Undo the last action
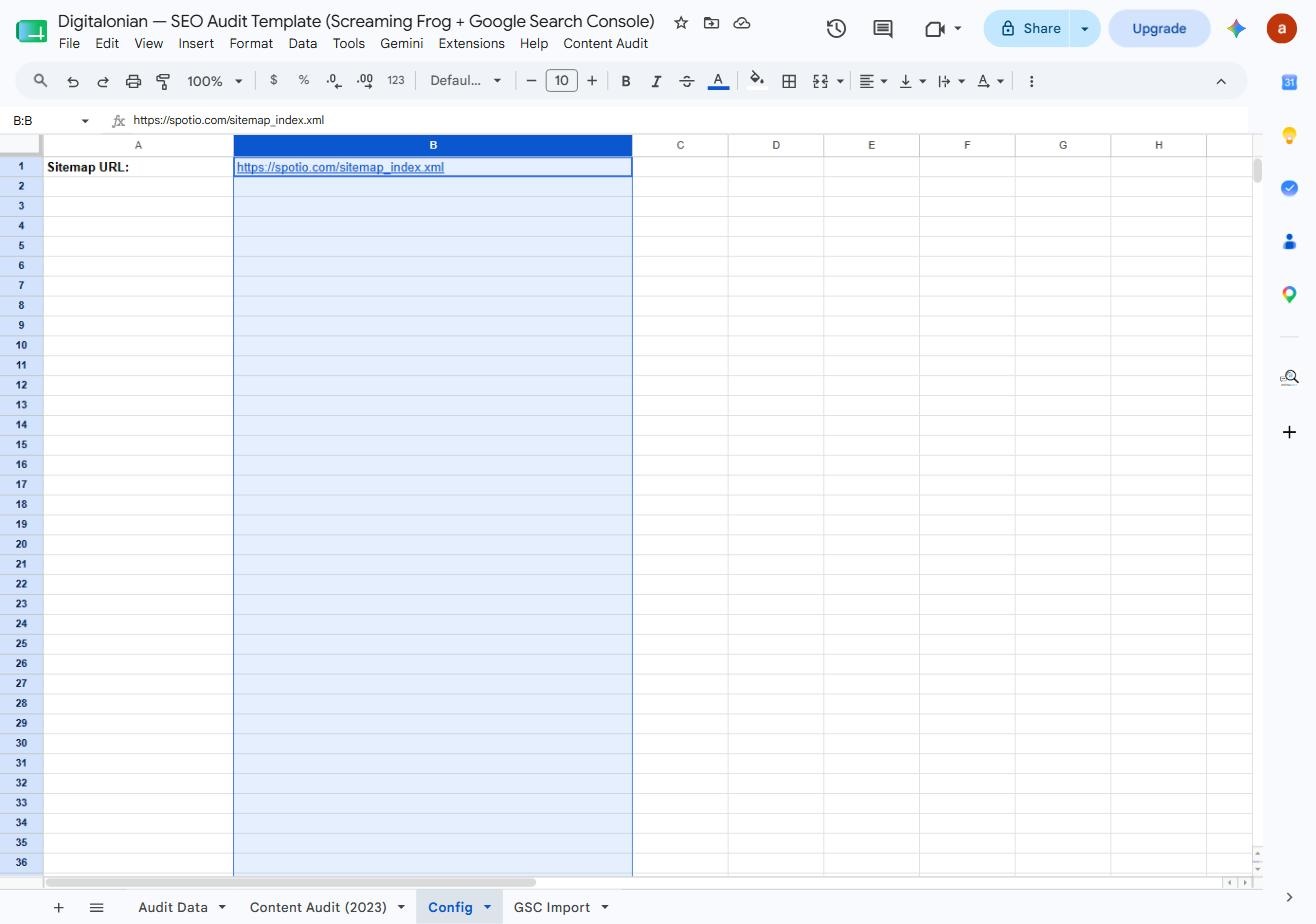Viewport: 1316px width, 924px height. [72, 81]
